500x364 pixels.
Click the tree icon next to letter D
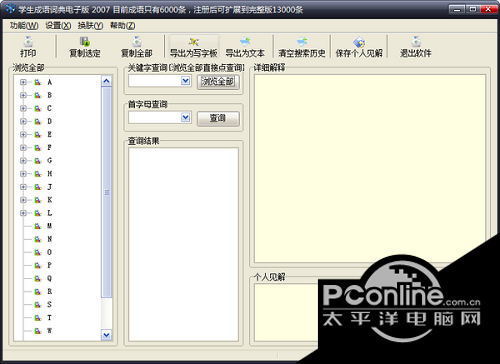(x=38, y=121)
